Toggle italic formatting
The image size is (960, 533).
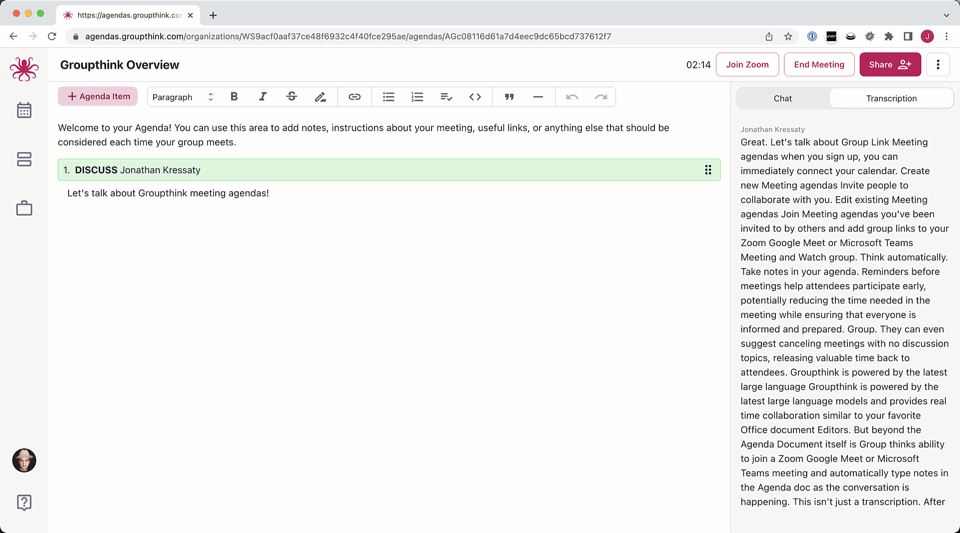point(263,97)
